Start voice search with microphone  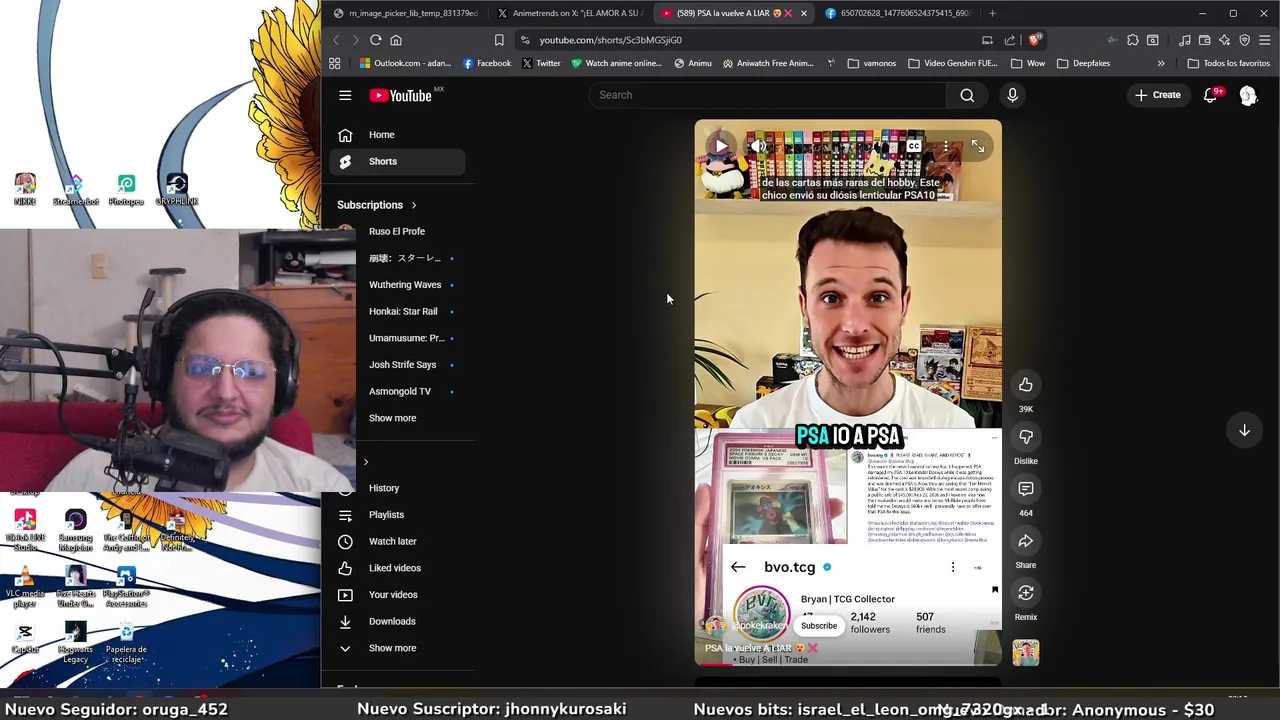point(1012,95)
